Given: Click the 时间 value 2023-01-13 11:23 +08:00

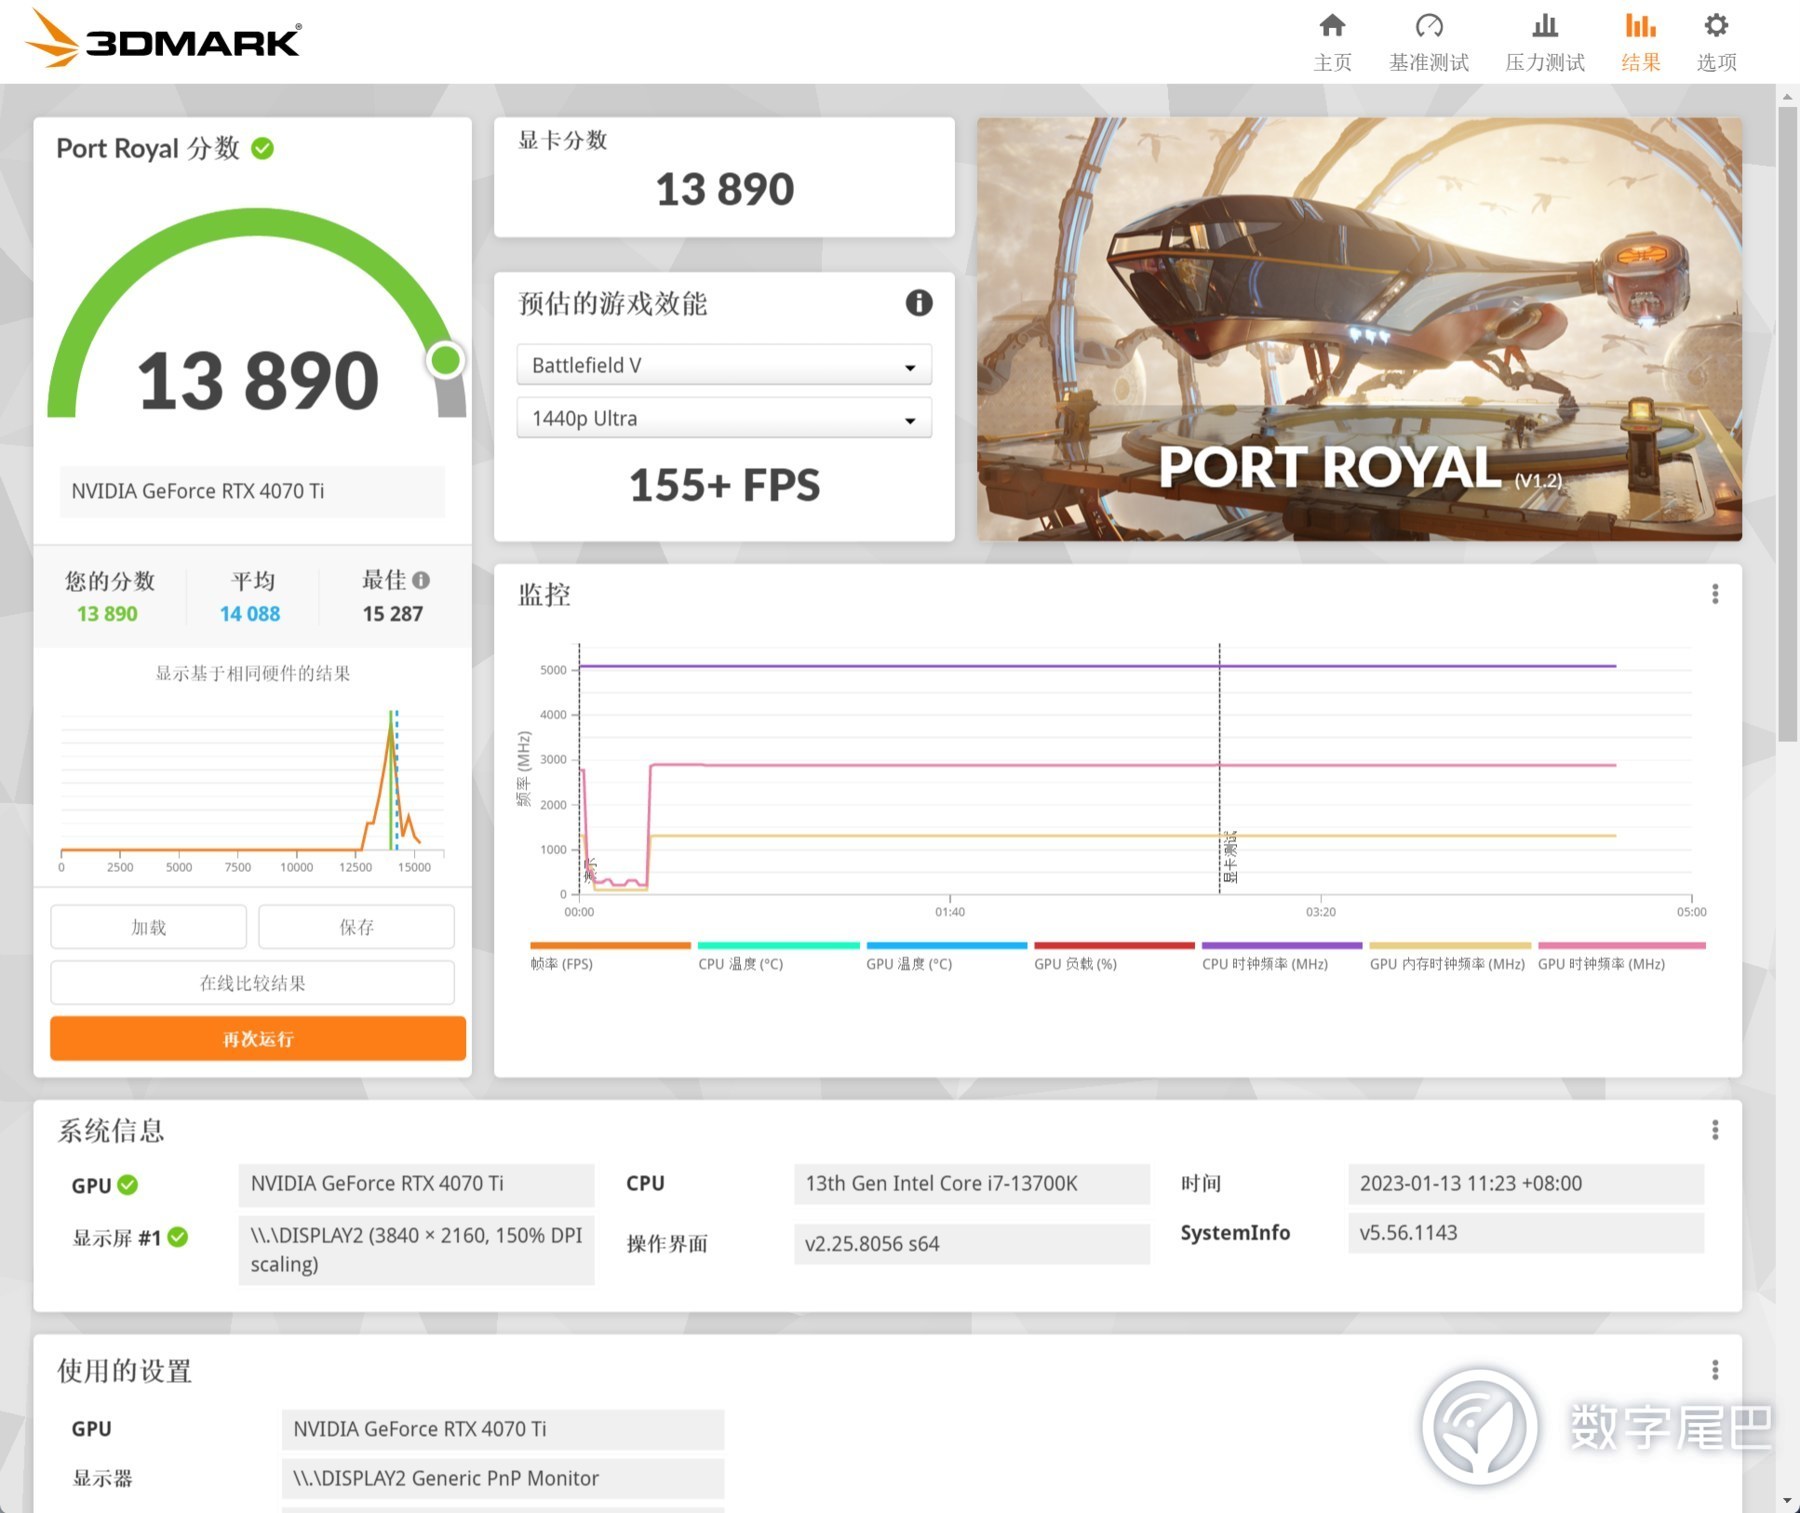Looking at the screenshot, I should [1526, 1184].
